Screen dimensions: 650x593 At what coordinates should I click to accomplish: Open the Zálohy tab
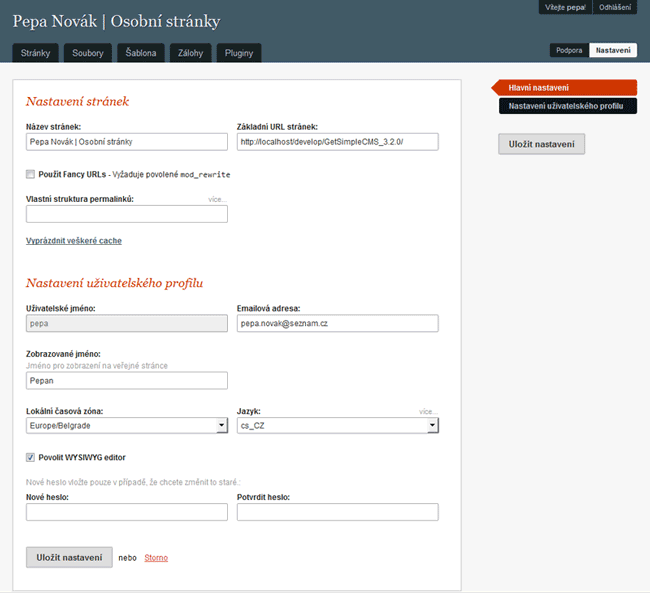(190, 53)
